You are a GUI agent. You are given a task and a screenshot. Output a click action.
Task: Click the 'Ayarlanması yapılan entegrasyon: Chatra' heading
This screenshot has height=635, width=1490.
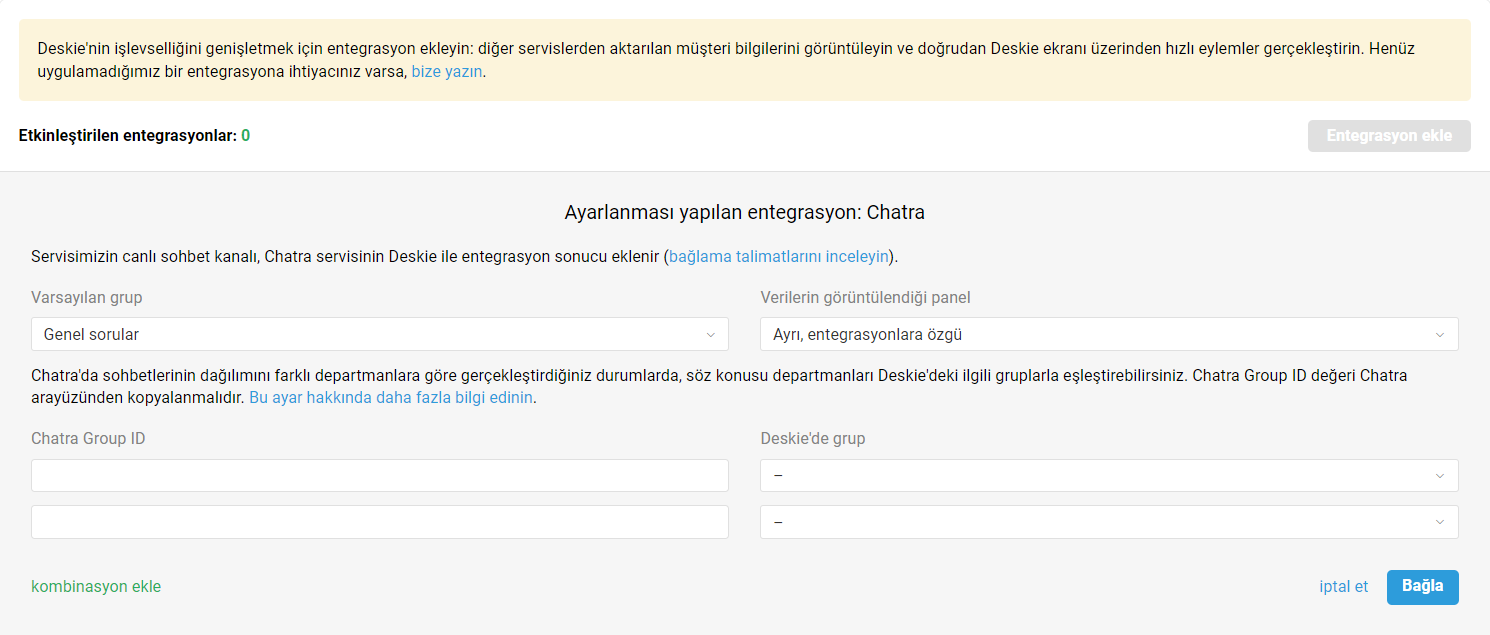tap(745, 212)
